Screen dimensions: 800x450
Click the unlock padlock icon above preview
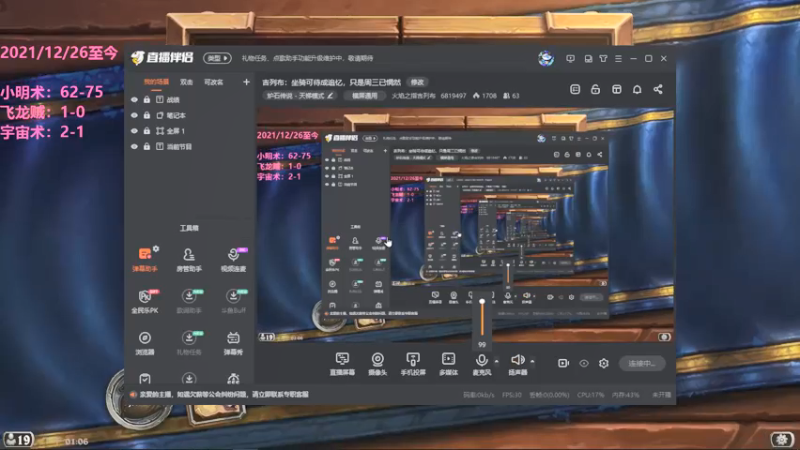pyautogui.click(x=595, y=89)
